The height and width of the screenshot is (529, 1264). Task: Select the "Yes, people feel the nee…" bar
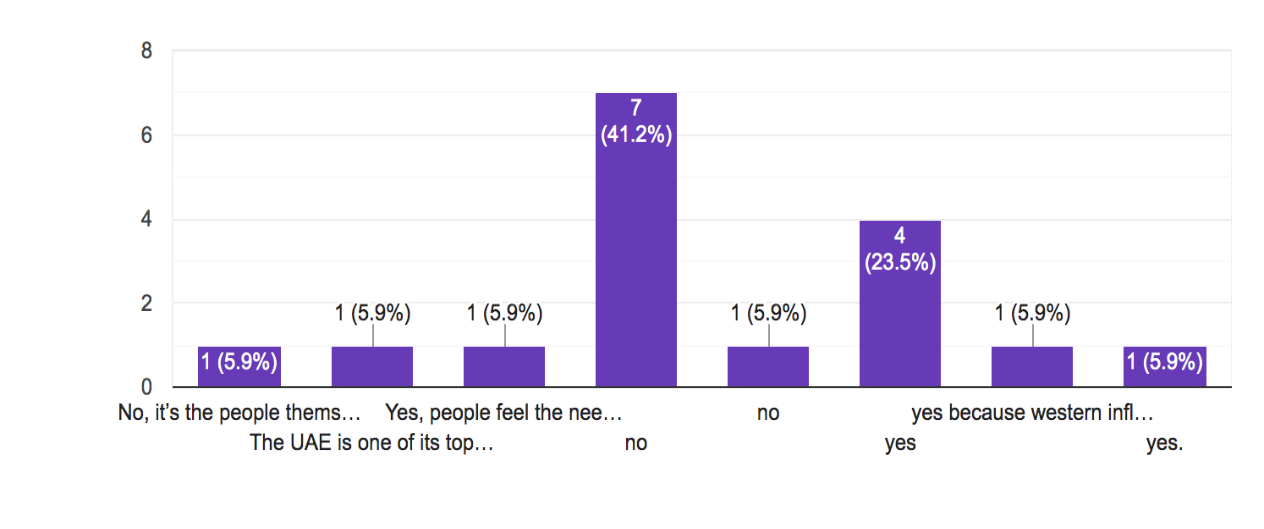(504, 366)
